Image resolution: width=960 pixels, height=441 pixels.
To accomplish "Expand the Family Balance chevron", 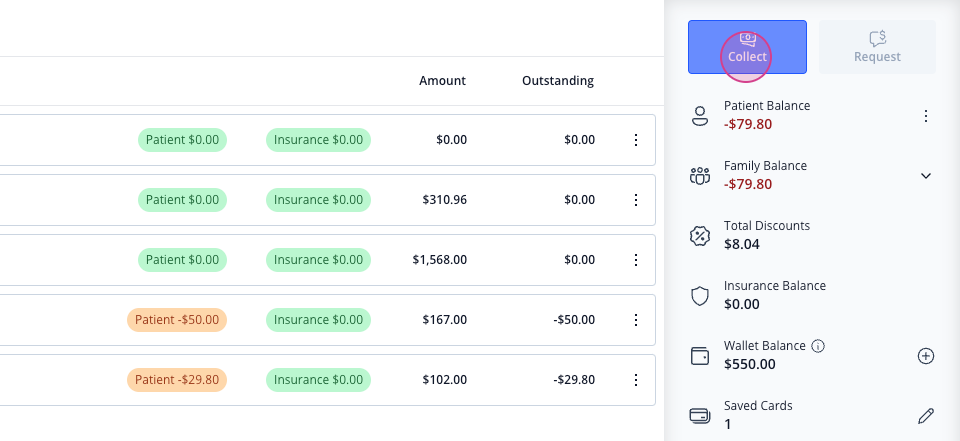I will (926, 176).
